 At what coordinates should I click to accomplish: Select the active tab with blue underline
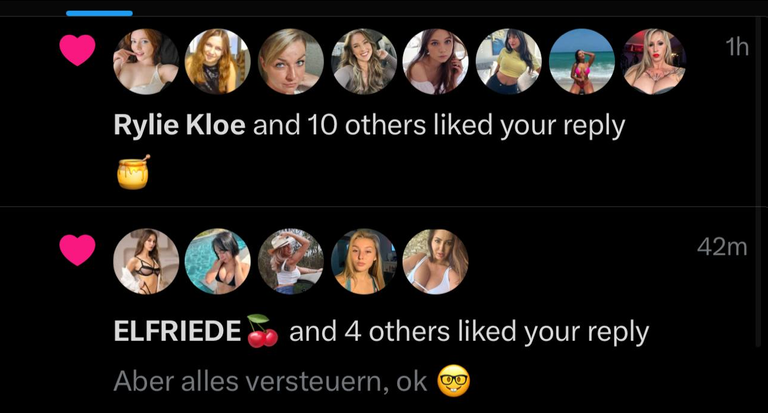click(99, 13)
